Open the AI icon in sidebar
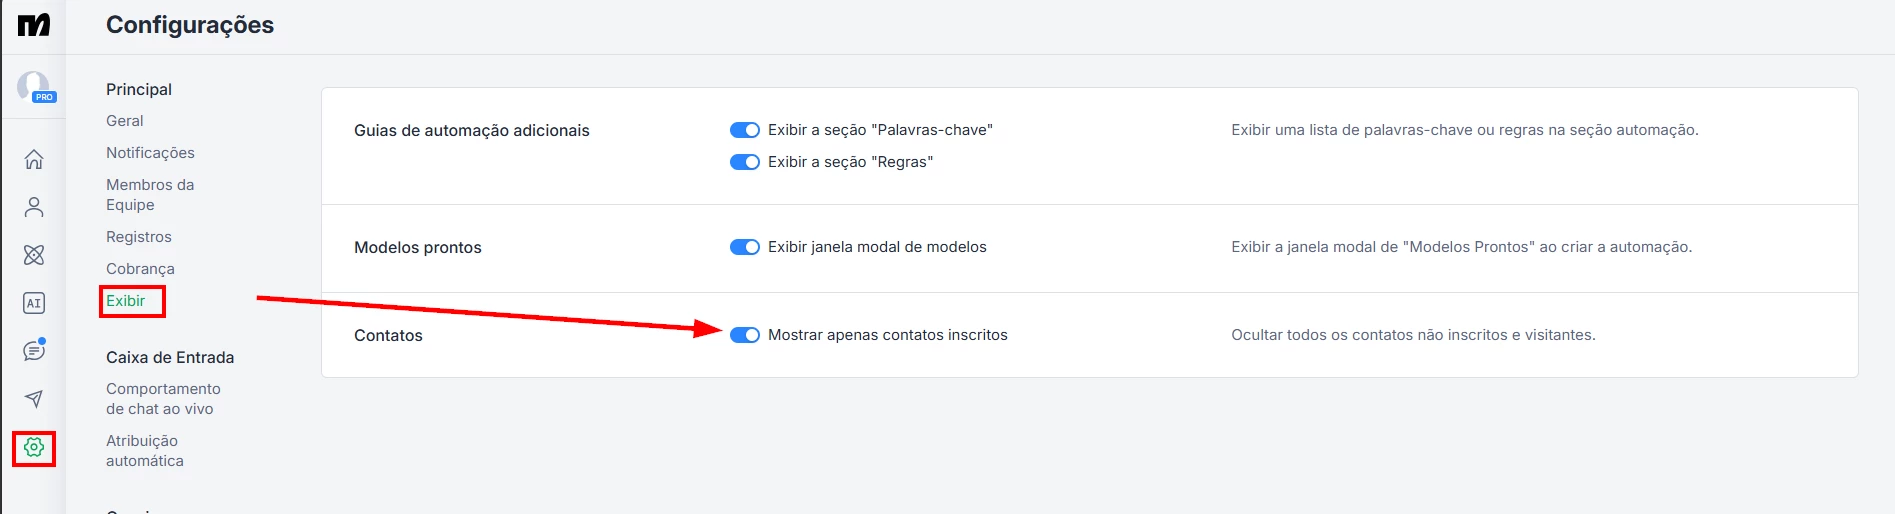The width and height of the screenshot is (1895, 514). [34, 303]
